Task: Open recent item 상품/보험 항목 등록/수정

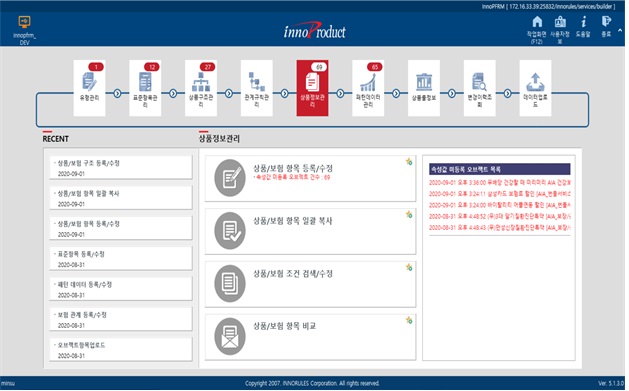Action: (x=121, y=228)
